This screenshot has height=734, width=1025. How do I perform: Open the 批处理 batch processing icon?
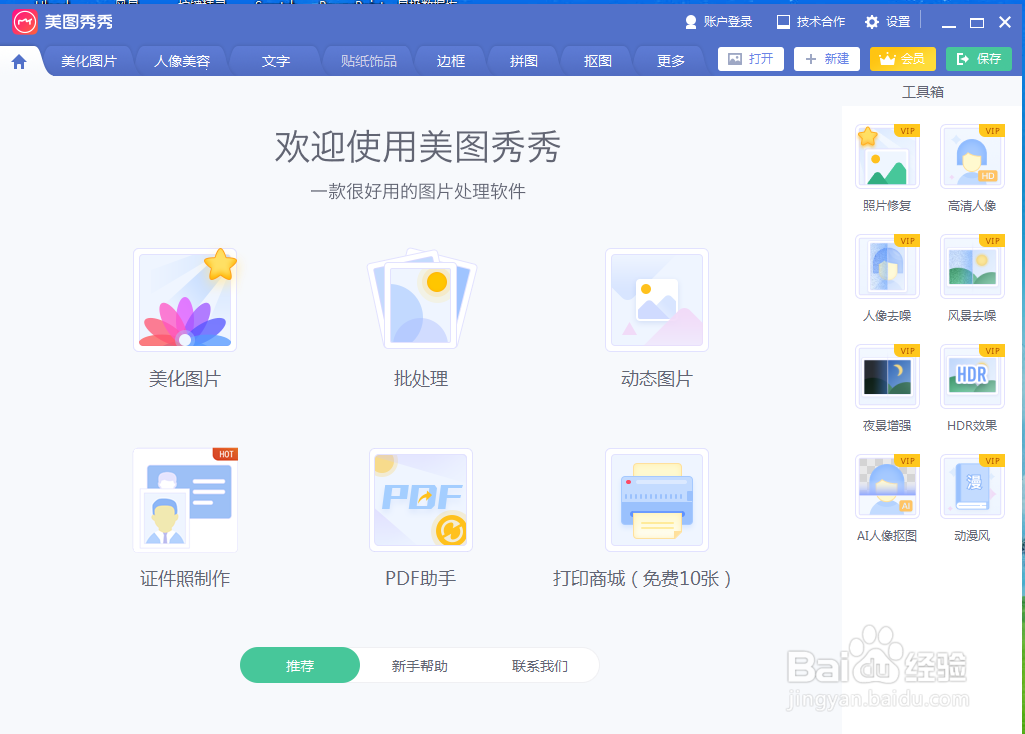(x=422, y=299)
